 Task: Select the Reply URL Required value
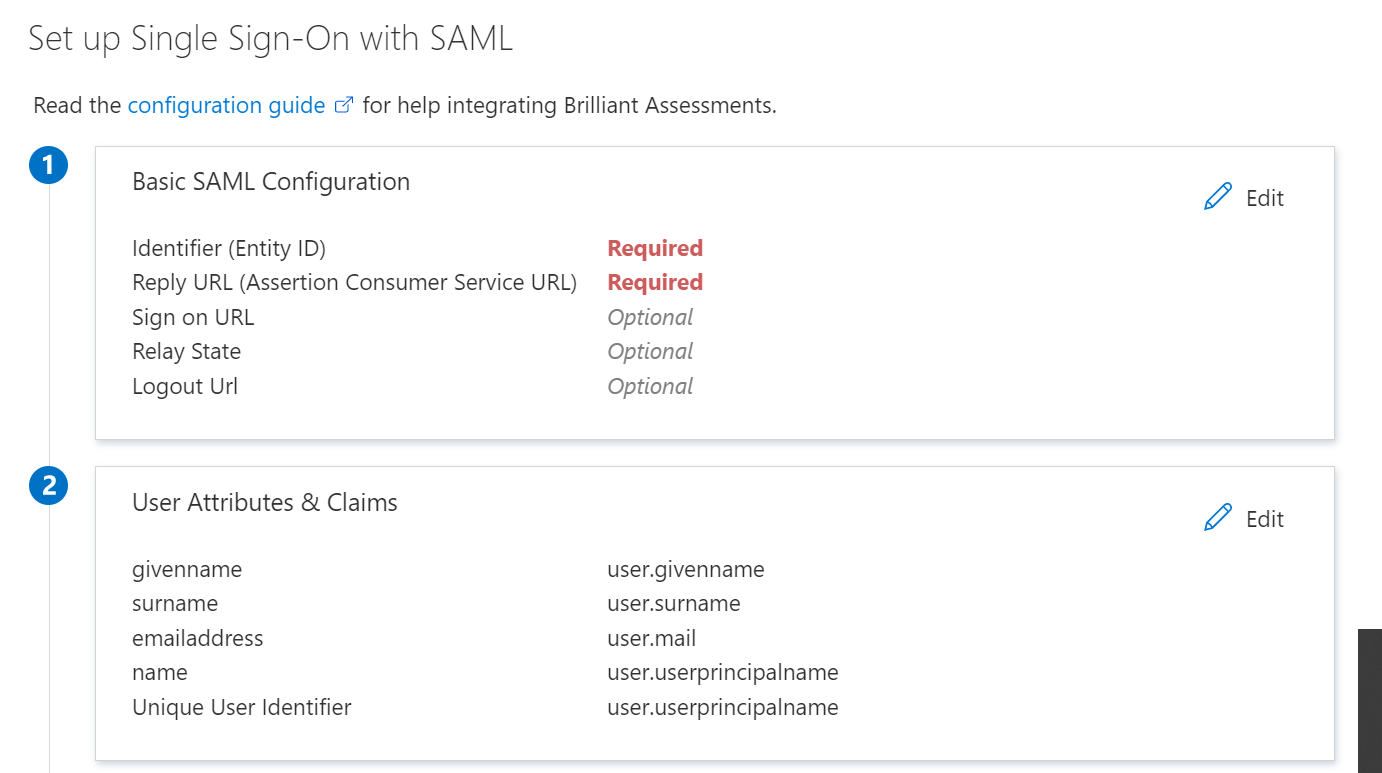click(655, 282)
